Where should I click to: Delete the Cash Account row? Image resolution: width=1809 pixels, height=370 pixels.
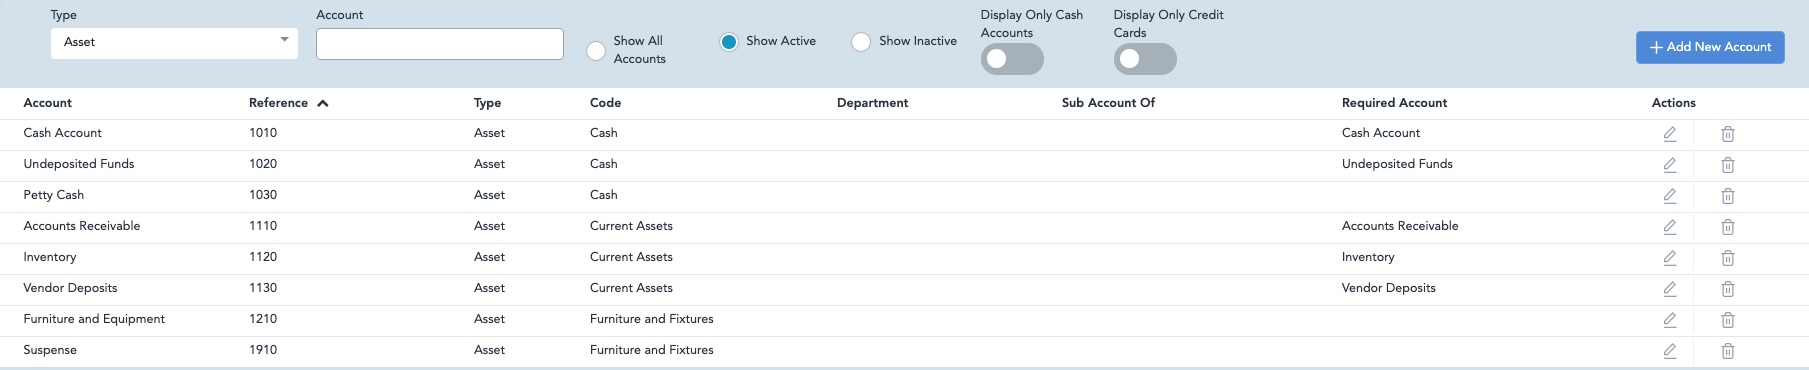(x=1727, y=134)
